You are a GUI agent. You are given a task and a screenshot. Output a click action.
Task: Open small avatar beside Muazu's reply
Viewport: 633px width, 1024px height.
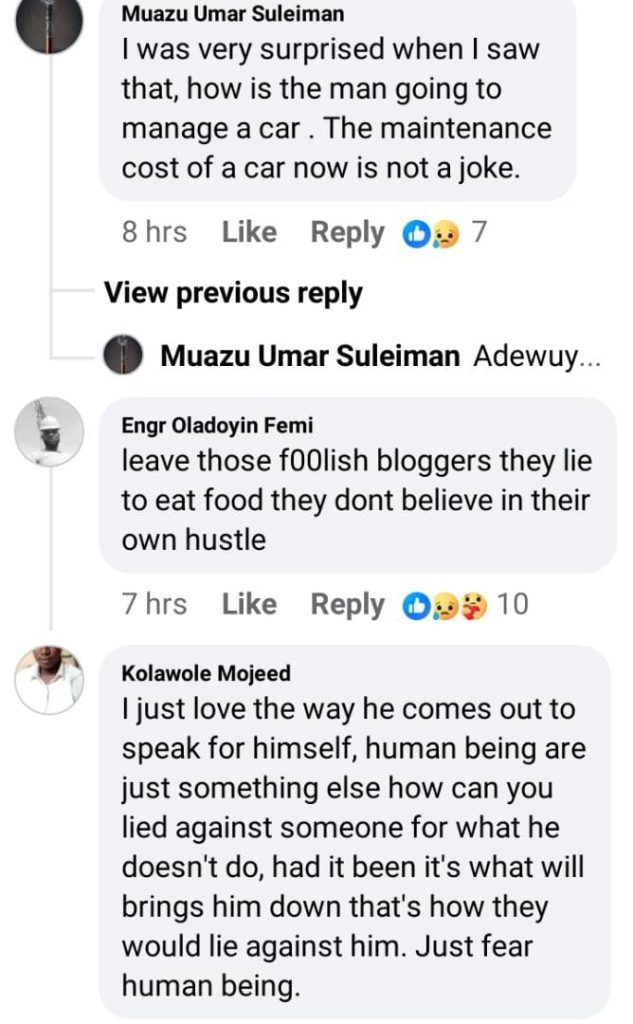pyautogui.click(x=123, y=355)
